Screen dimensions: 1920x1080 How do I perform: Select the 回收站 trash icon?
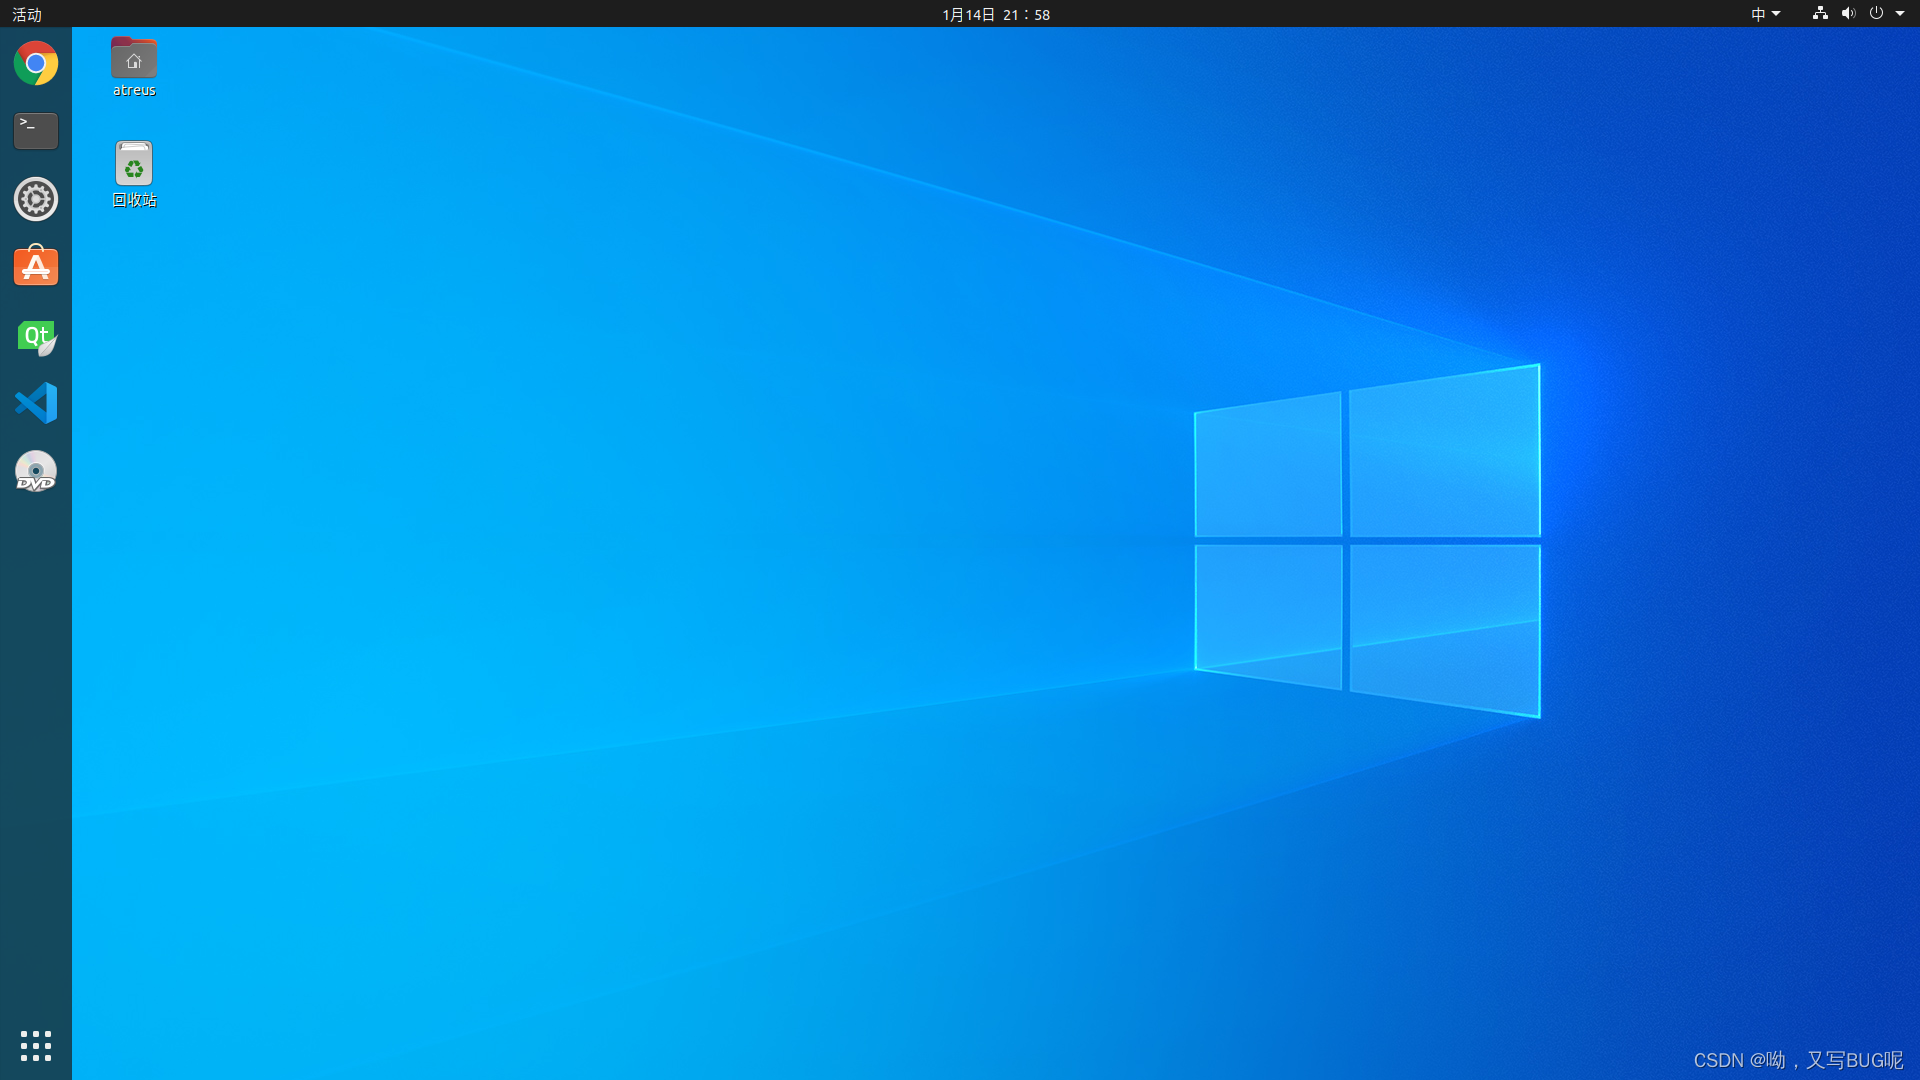134,164
